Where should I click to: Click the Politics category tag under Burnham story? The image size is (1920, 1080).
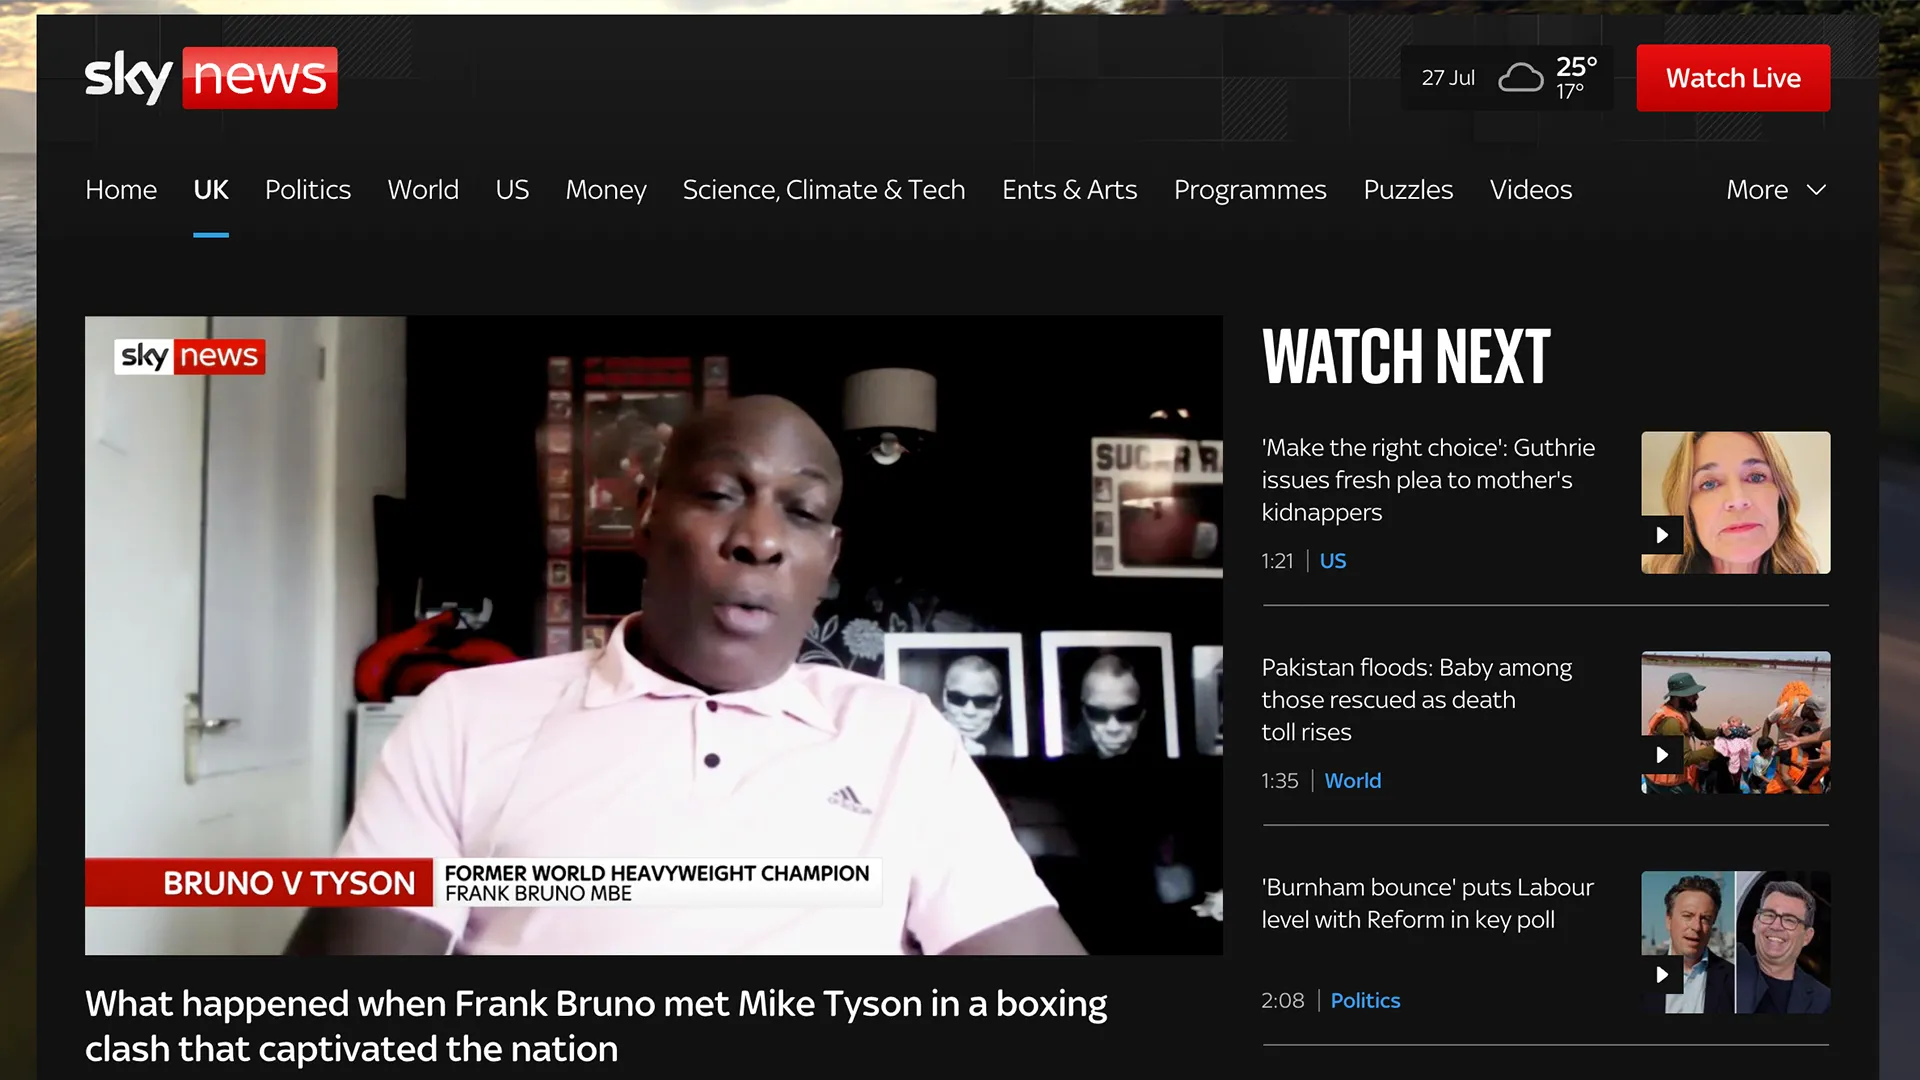1365,1001
